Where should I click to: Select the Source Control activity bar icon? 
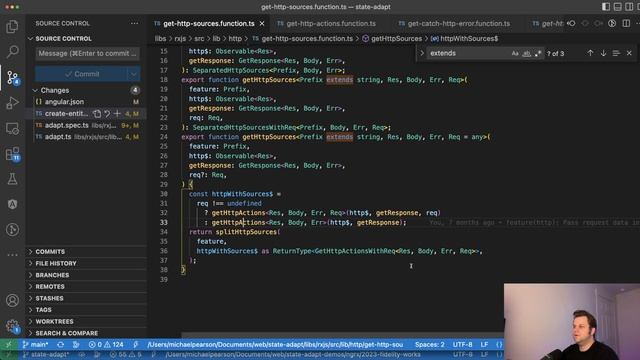(x=12, y=77)
